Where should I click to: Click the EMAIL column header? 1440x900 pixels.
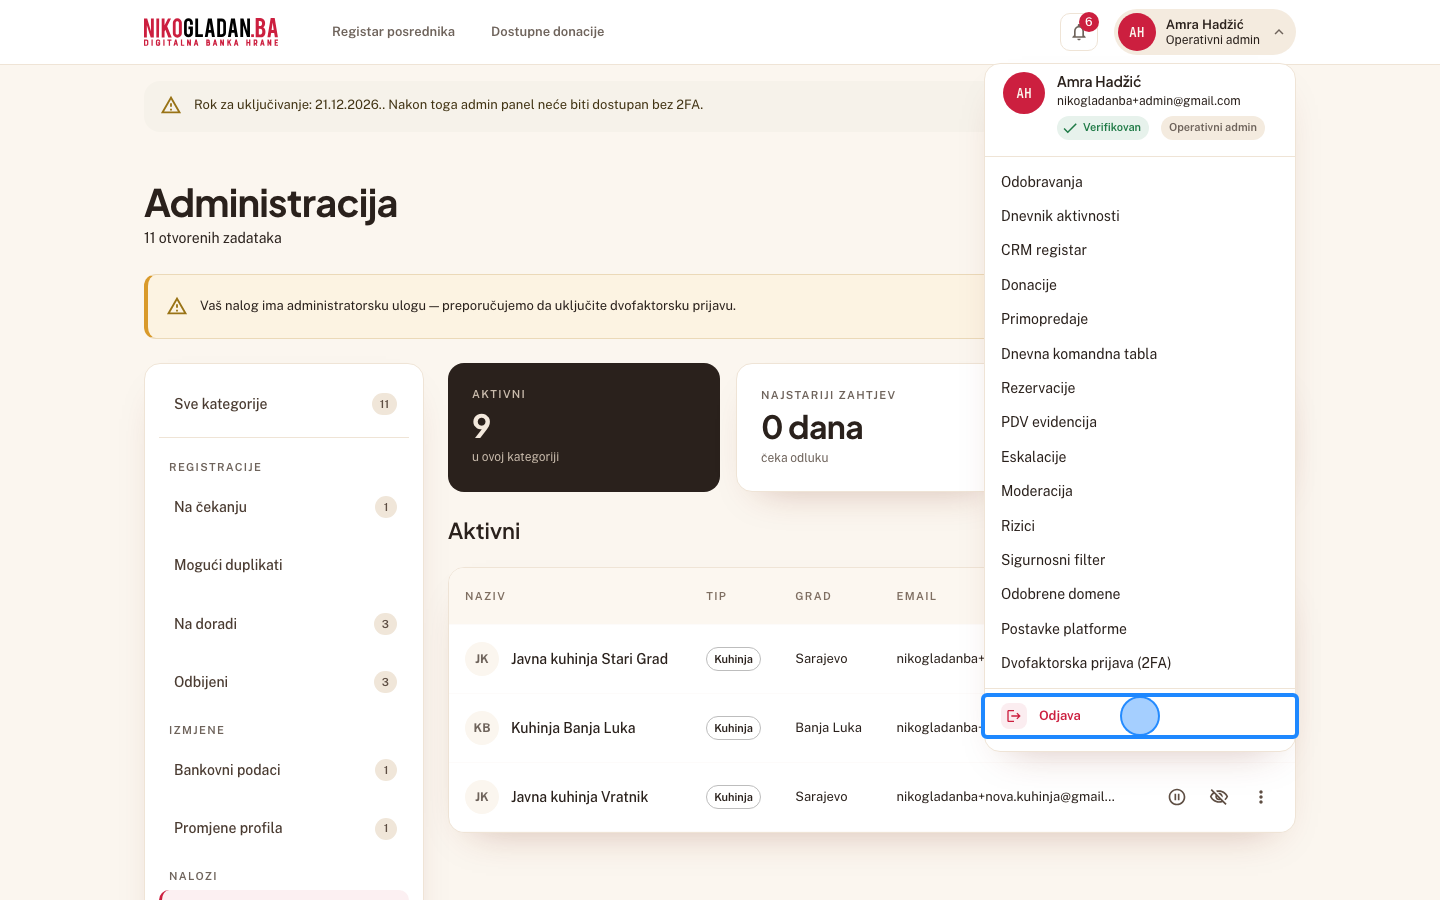(916, 596)
